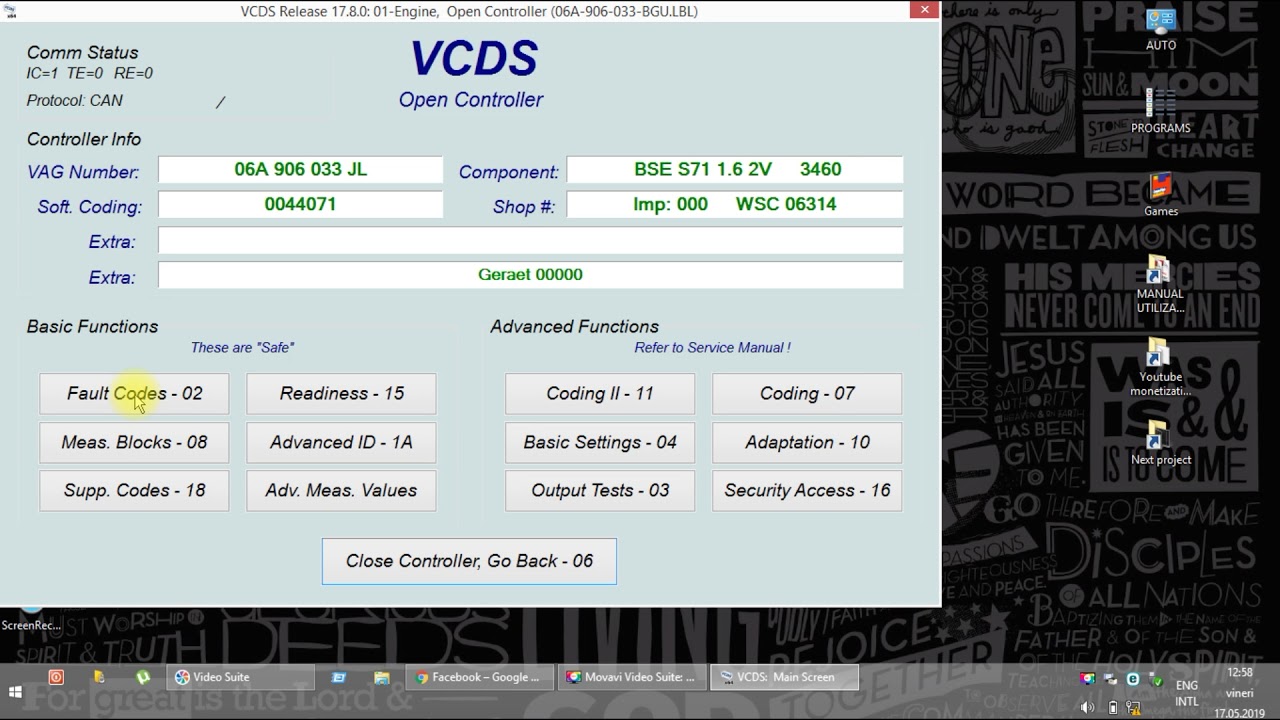Open the Next project desktop shortcut

(x=1161, y=443)
